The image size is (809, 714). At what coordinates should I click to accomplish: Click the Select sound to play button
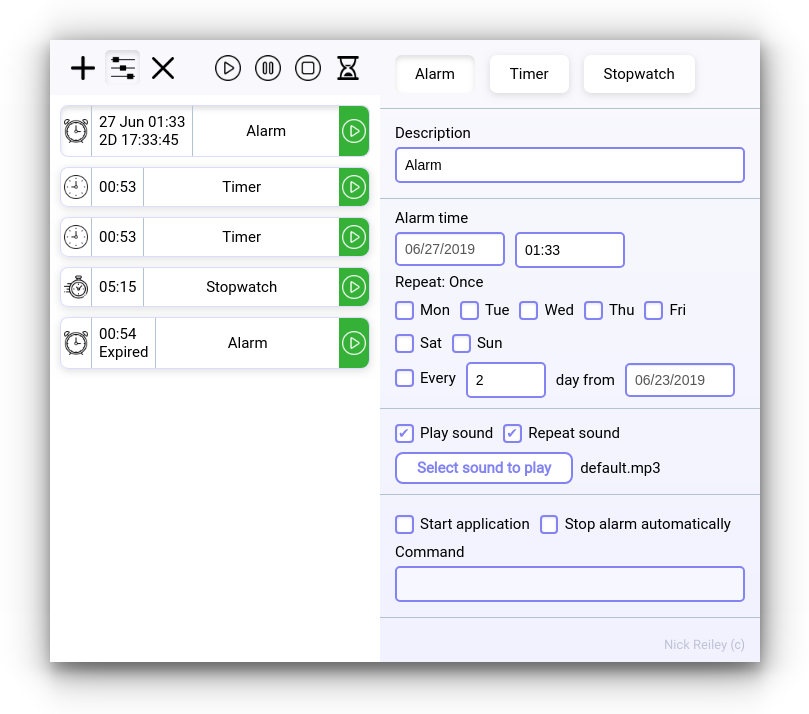[x=484, y=468]
